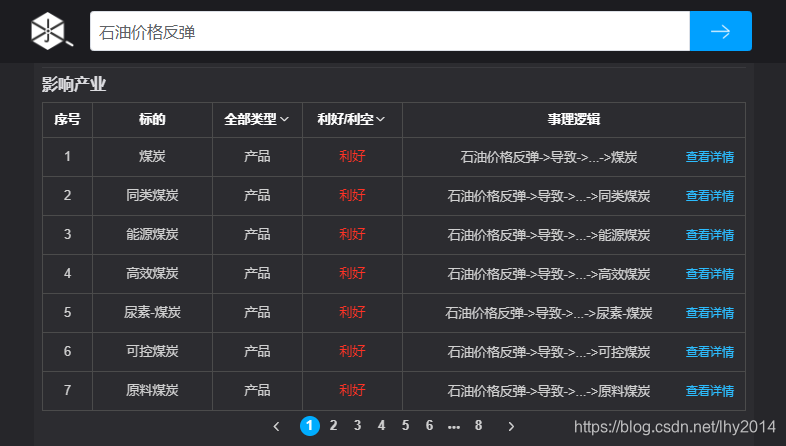Click the 标的 column header
786x446 pixels.
152,119
